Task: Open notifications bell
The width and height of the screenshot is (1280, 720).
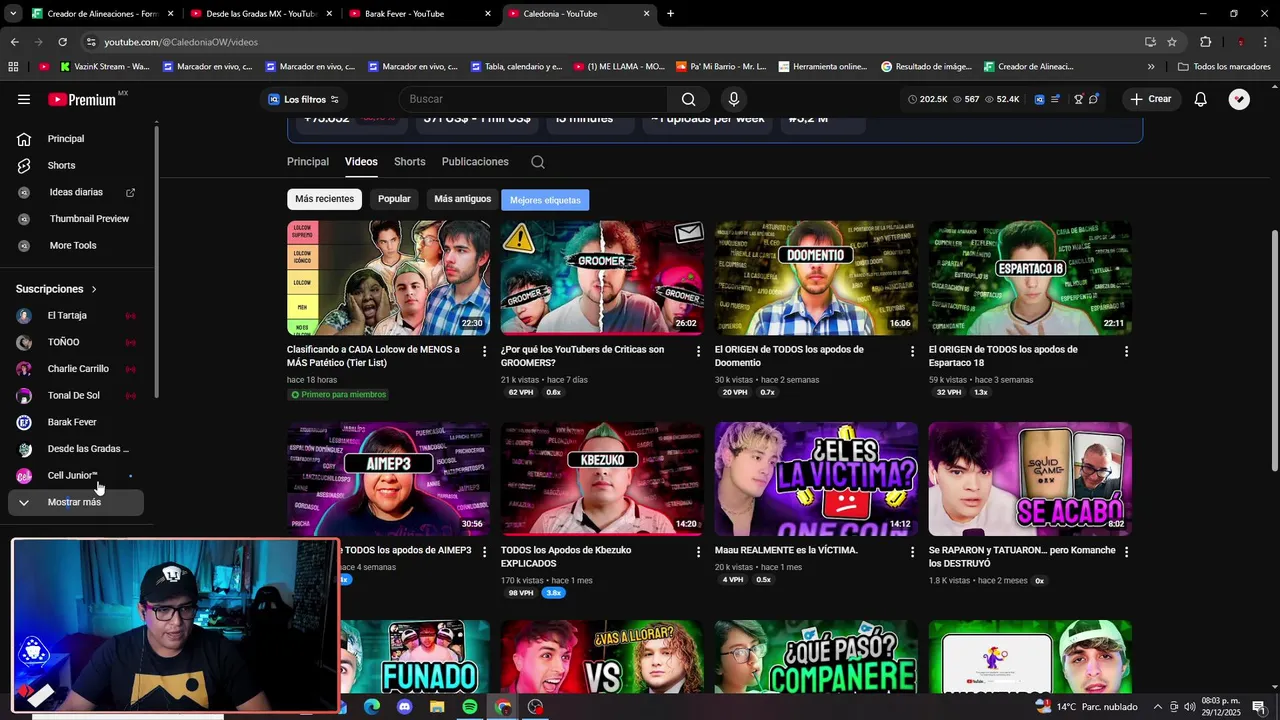Action: 1200,99
